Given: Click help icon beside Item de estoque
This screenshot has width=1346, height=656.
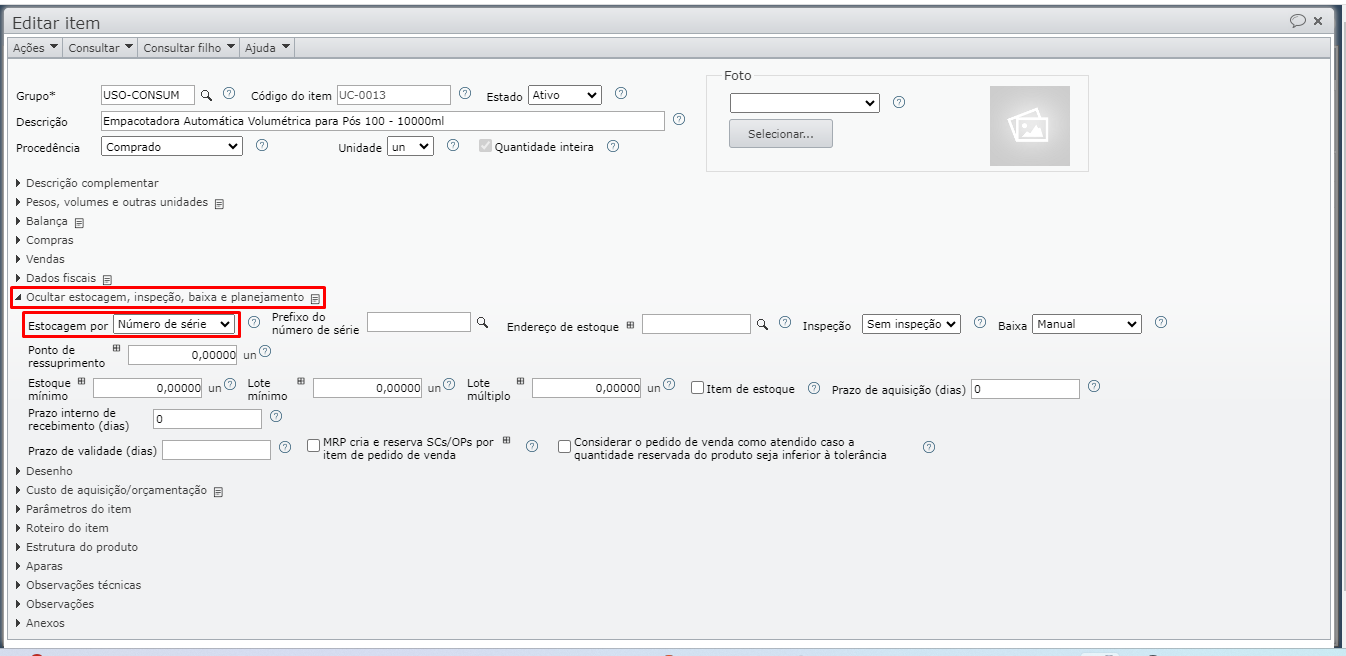Looking at the screenshot, I should [814, 388].
